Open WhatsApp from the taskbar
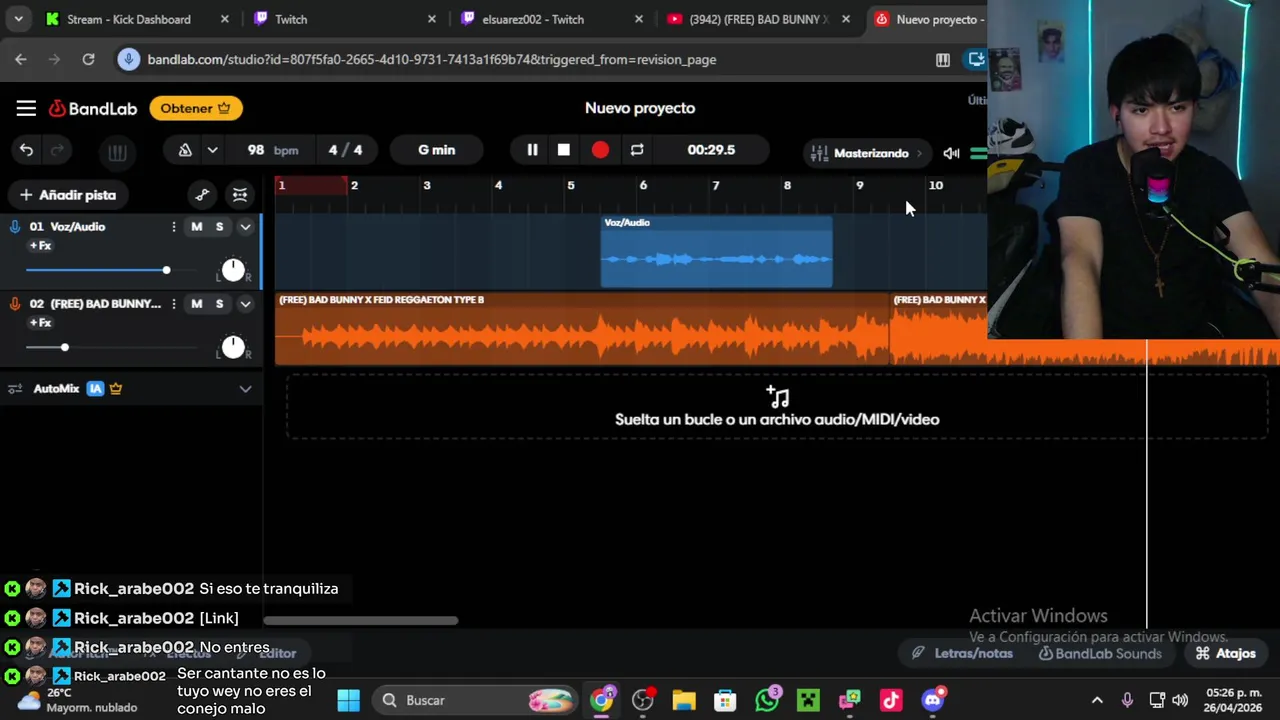 767,700
